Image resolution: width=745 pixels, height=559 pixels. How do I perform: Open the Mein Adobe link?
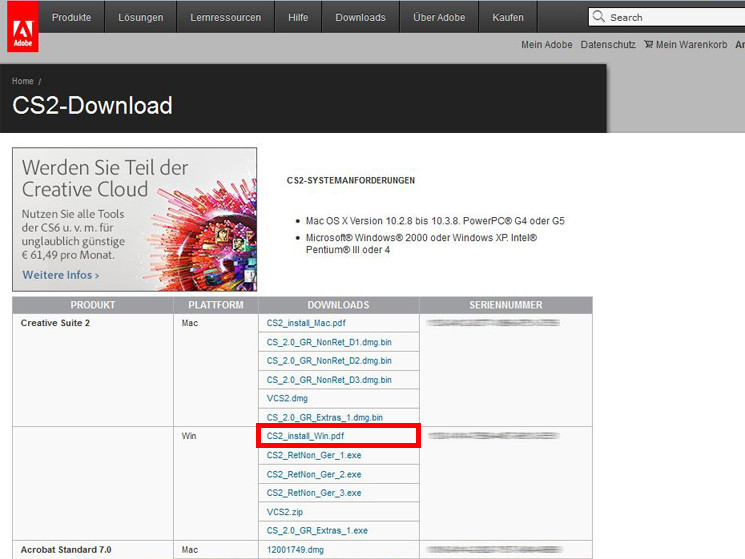[546, 45]
